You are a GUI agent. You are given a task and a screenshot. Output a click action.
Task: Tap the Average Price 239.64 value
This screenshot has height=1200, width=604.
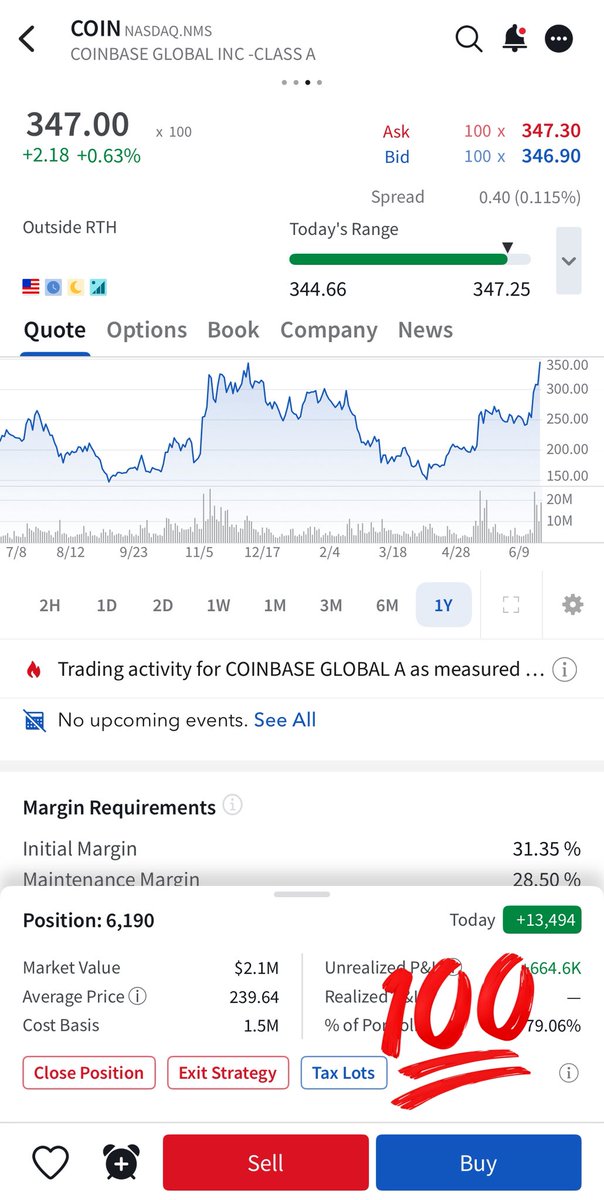point(254,997)
